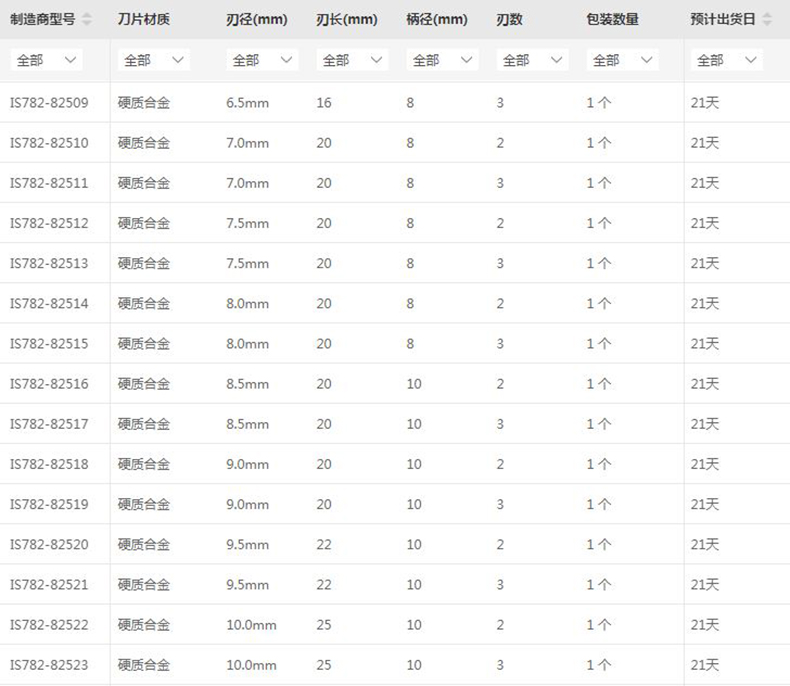The width and height of the screenshot is (790, 686).
Task: Click 硬质合金 in IS782-82514 row
Action: (144, 304)
